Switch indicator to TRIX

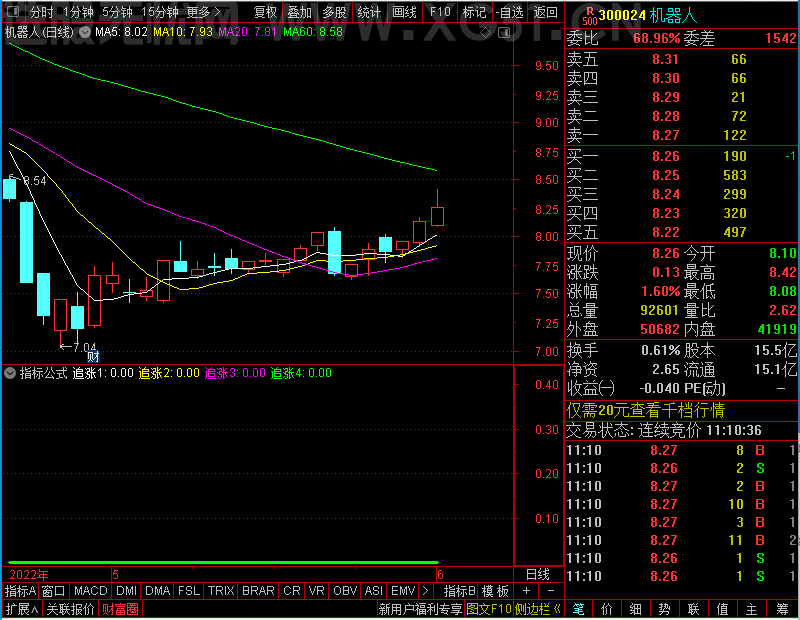(221, 591)
